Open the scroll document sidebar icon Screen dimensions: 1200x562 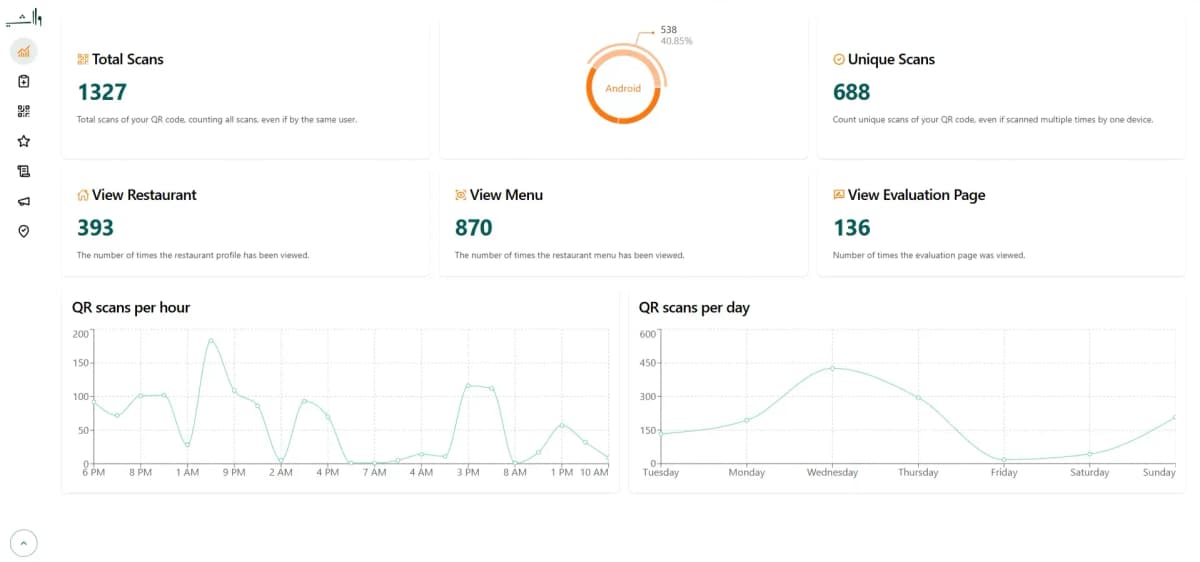(x=24, y=171)
